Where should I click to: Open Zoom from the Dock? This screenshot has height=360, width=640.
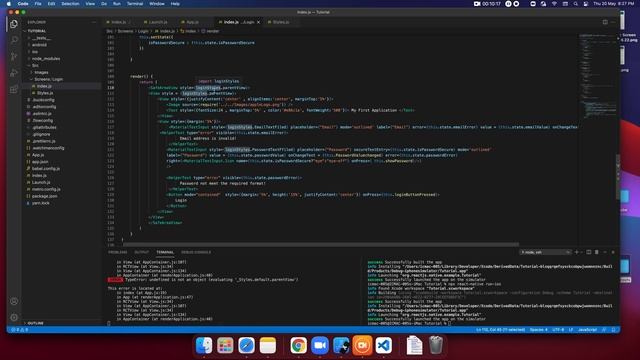pyautogui.click(x=320, y=345)
